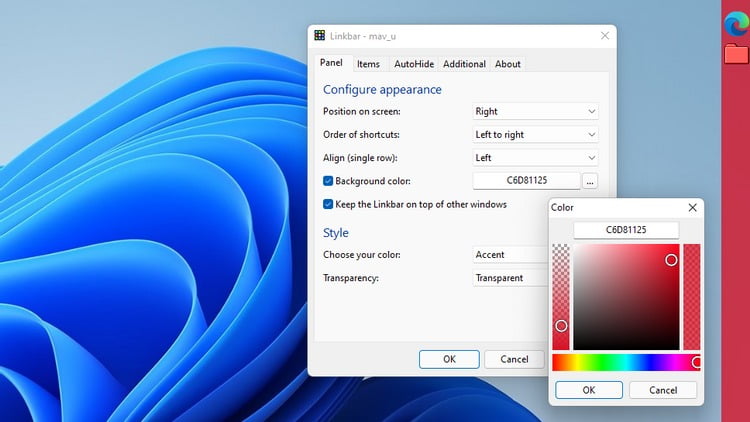750x422 pixels.
Task: Click the color preview strip in Color dialog
Action: pos(692,297)
